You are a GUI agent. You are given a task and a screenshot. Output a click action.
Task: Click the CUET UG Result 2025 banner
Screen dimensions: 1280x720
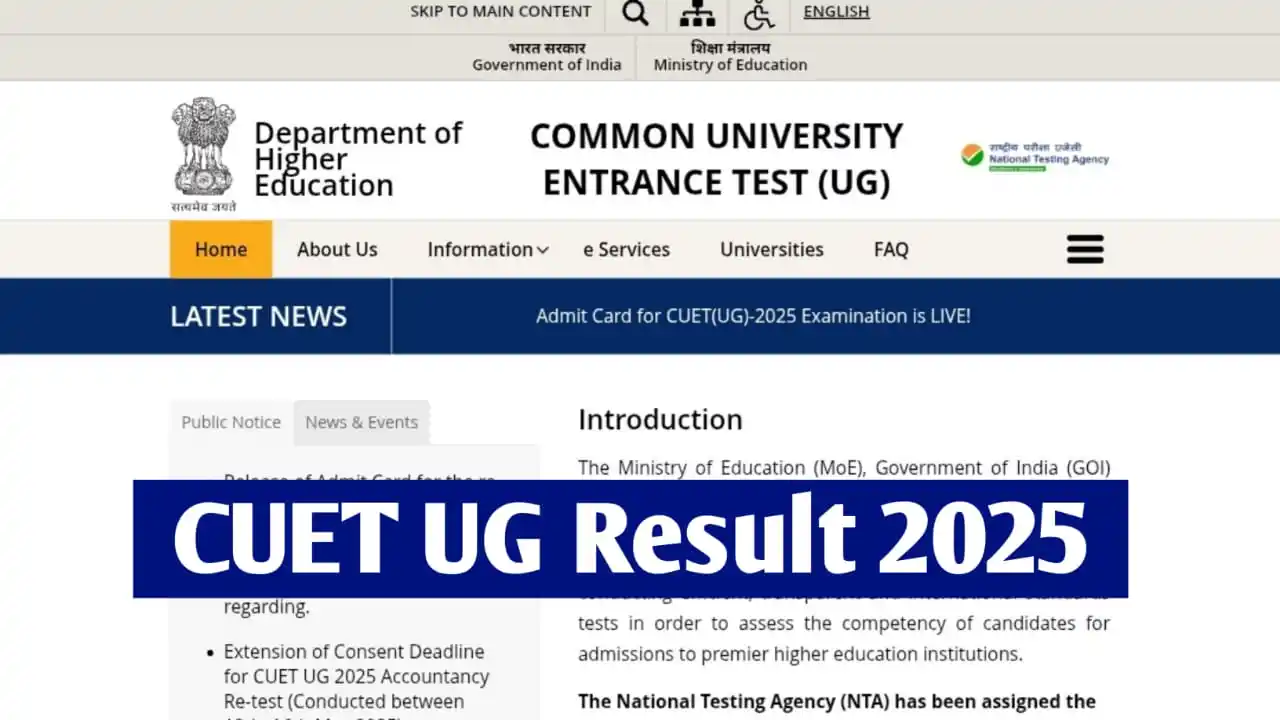point(630,538)
